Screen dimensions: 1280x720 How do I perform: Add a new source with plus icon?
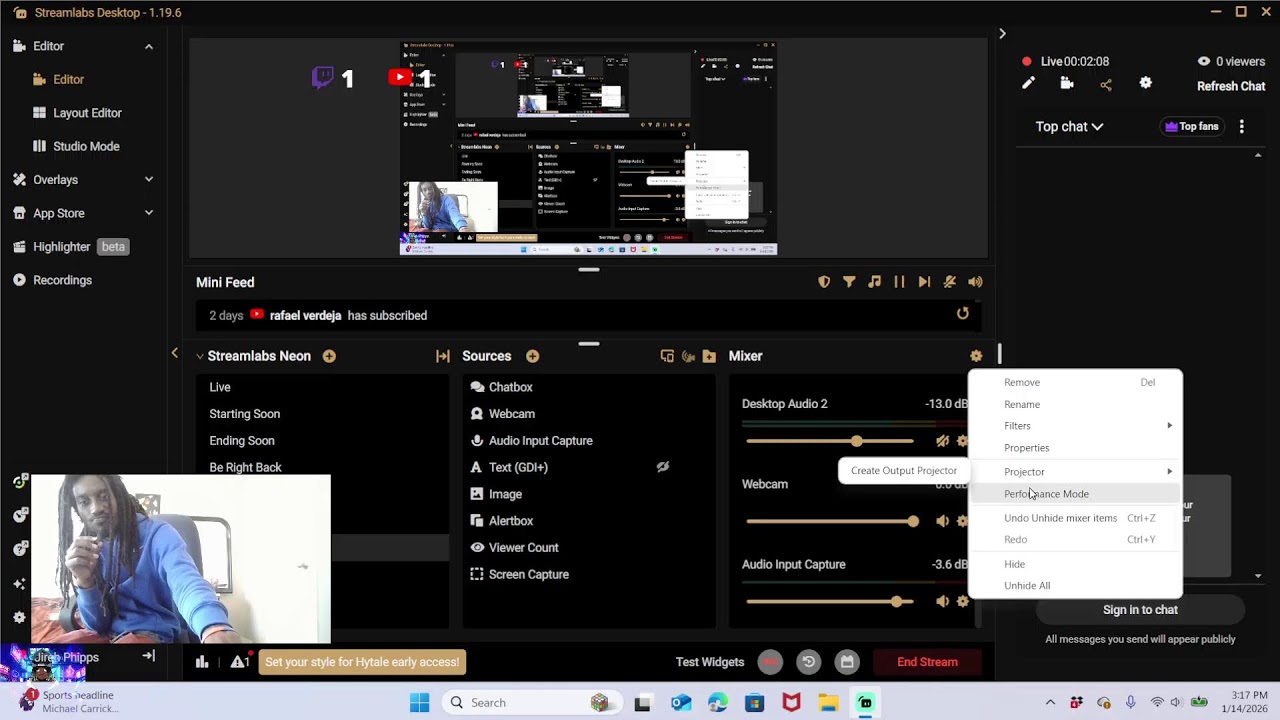coord(533,356)
